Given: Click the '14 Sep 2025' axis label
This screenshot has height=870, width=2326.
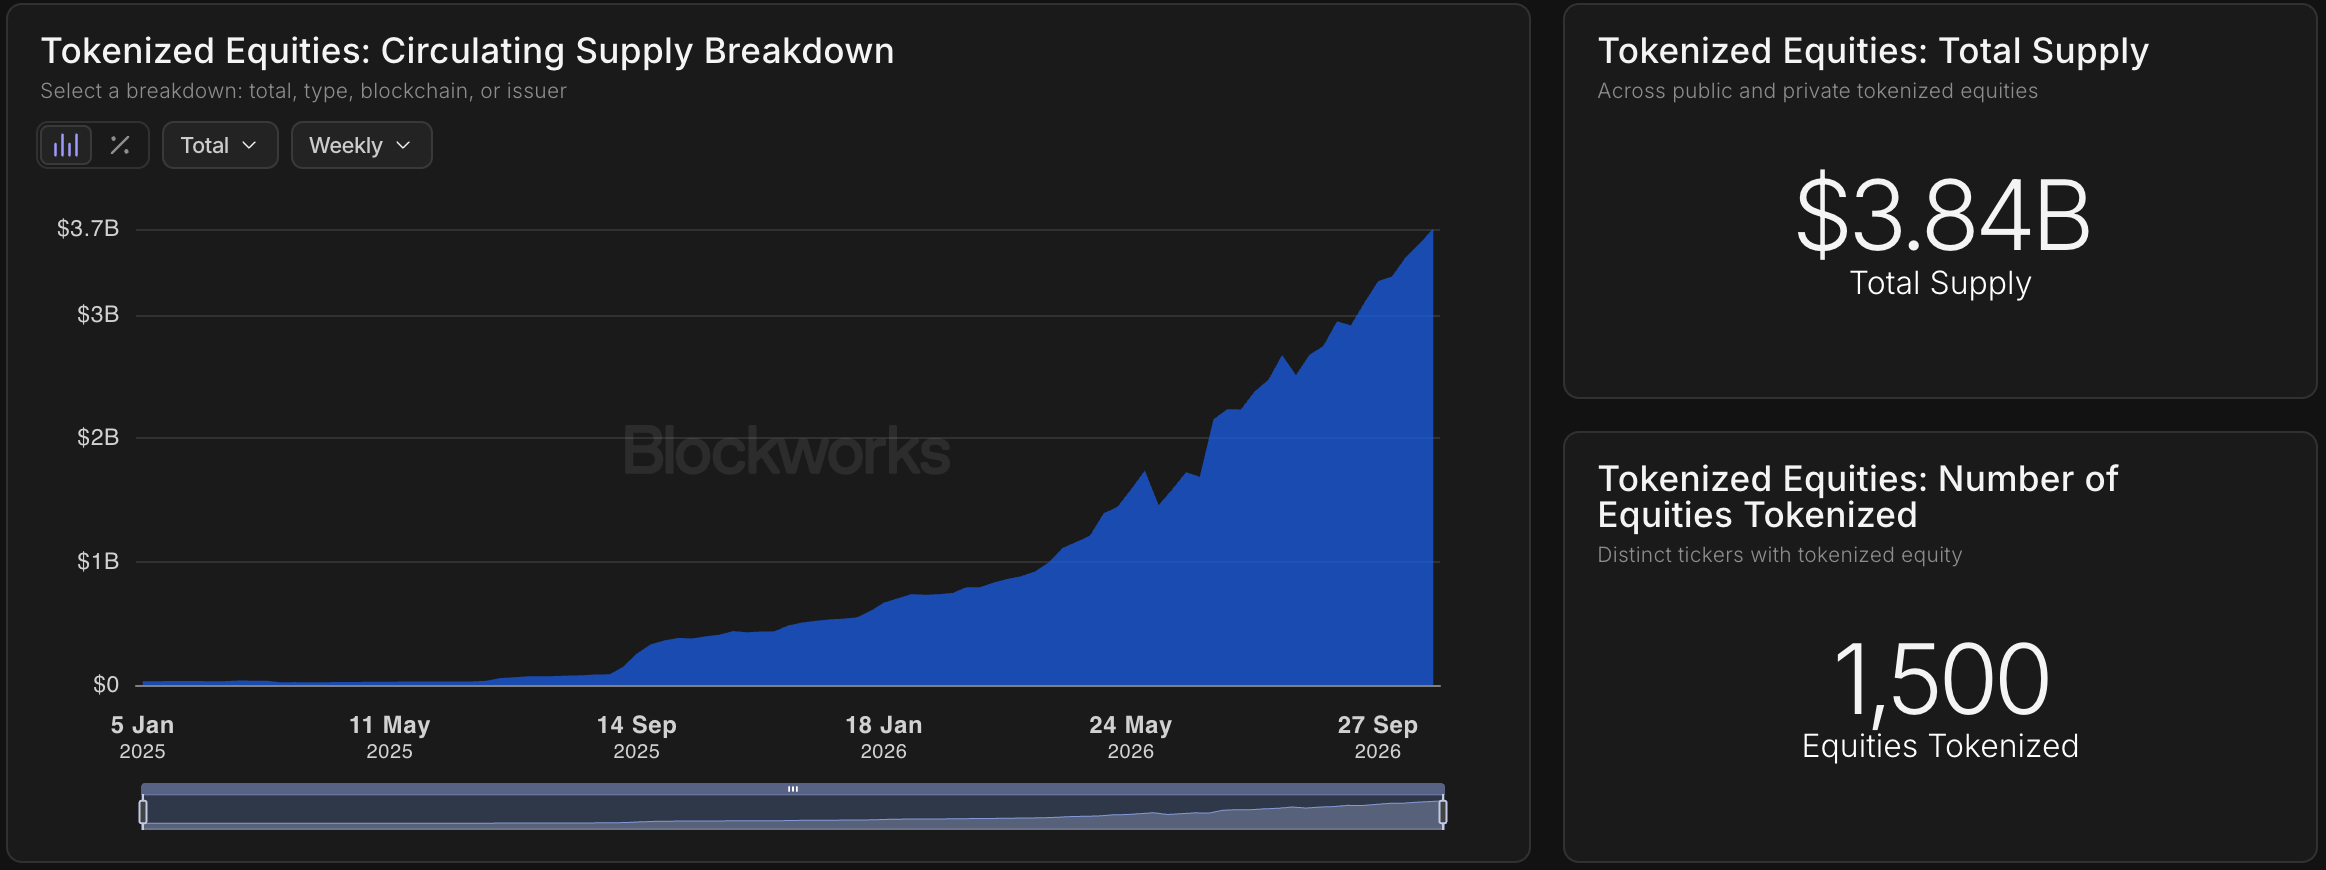Looking at the screenshot, I should point(636,737).
